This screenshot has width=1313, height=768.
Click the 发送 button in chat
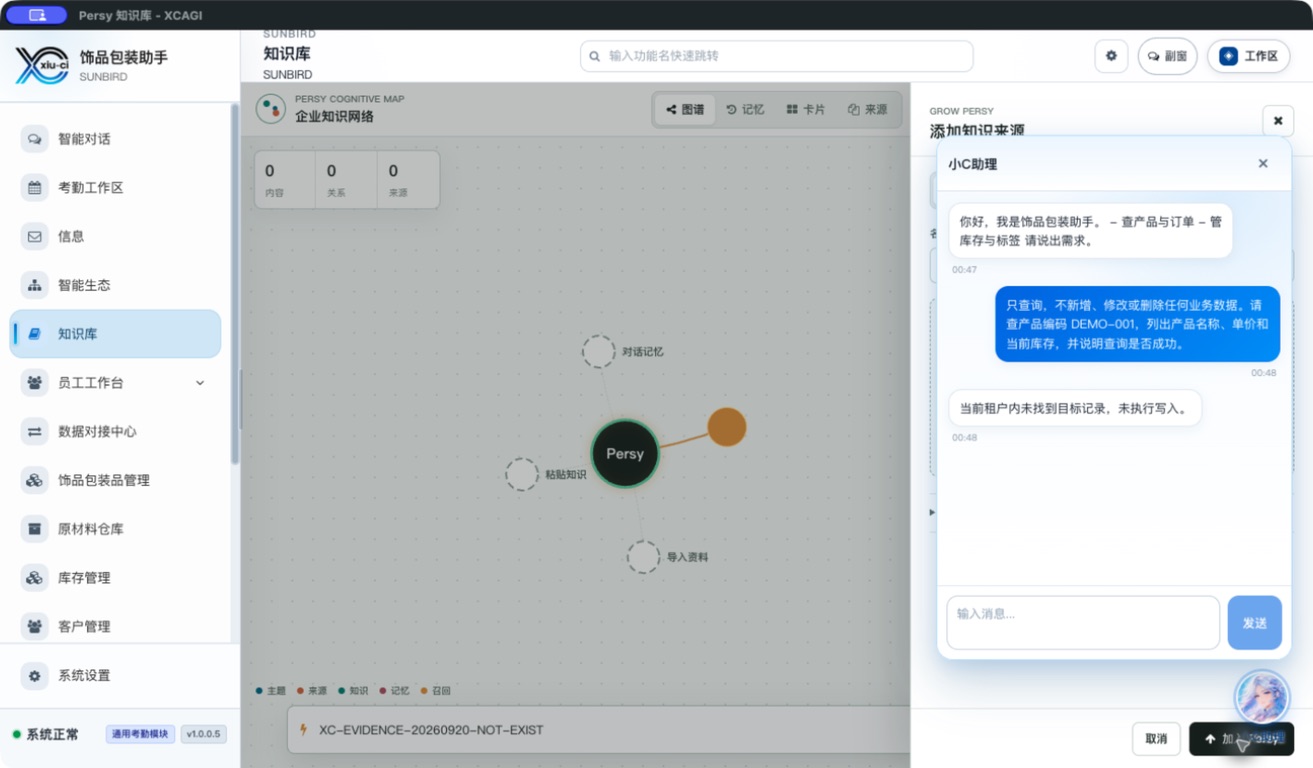[x=1254, y=623]
